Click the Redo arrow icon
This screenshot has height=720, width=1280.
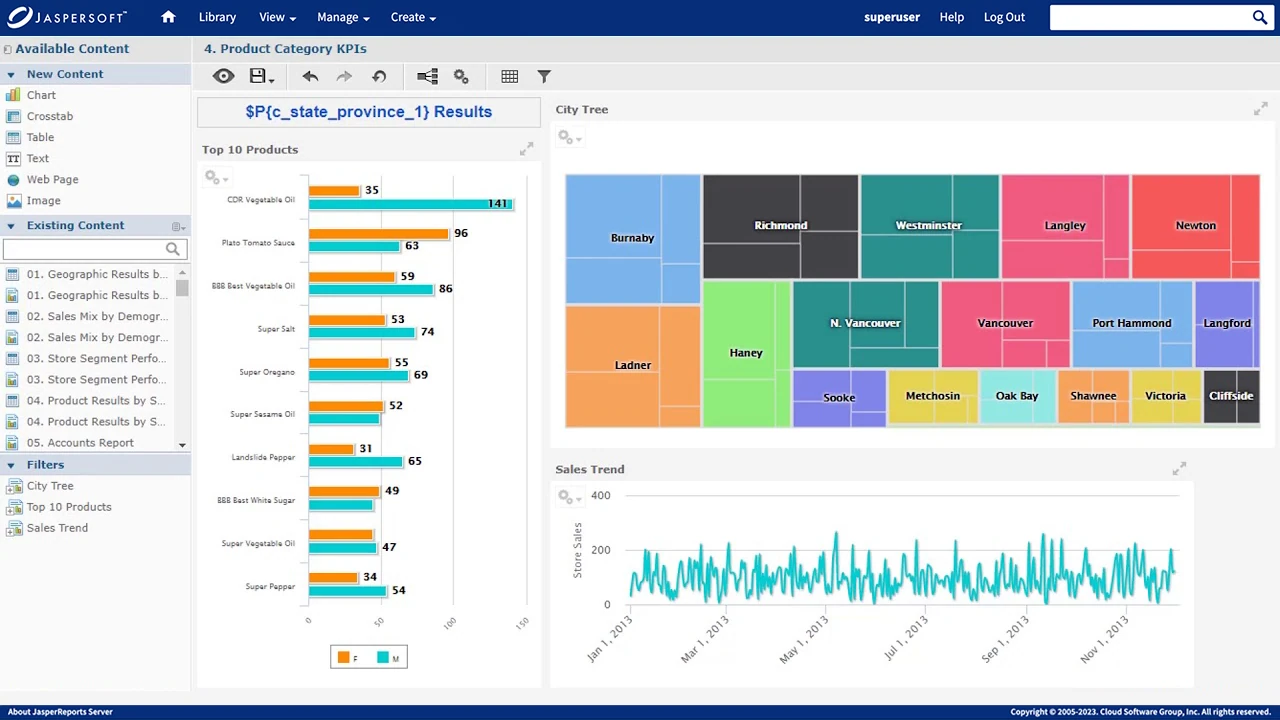coord(344,76)
